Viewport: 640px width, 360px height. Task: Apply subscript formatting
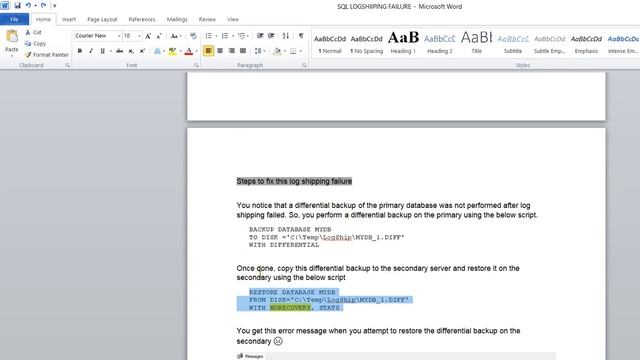(131, 51)
